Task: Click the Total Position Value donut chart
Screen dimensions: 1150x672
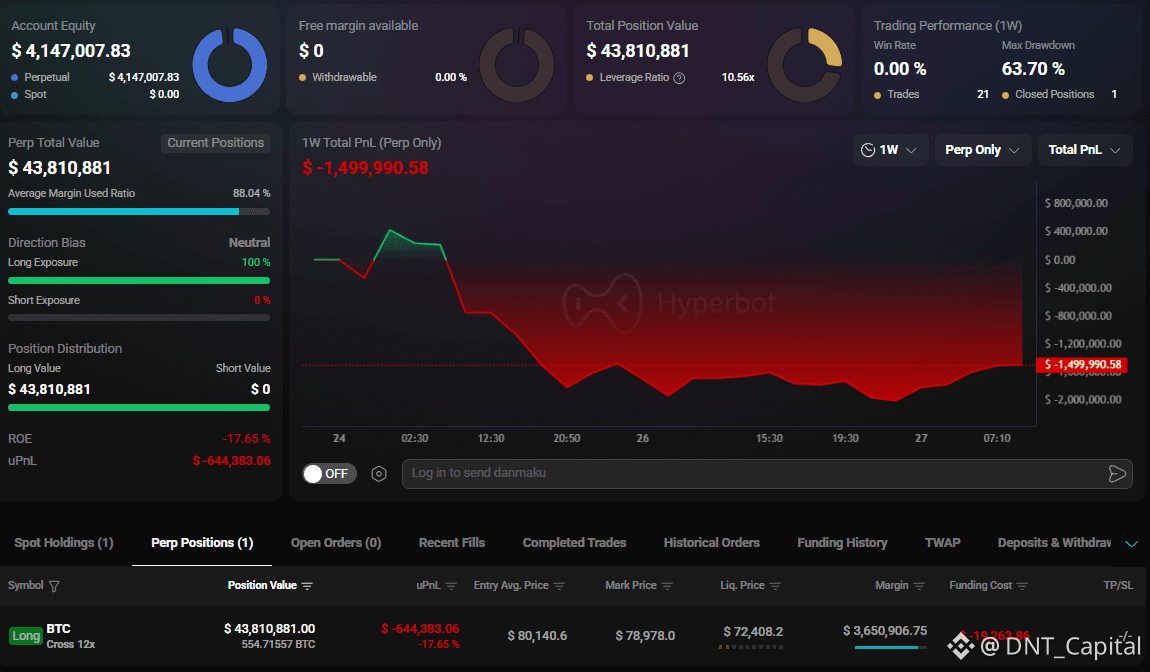Action: [805, 65]
